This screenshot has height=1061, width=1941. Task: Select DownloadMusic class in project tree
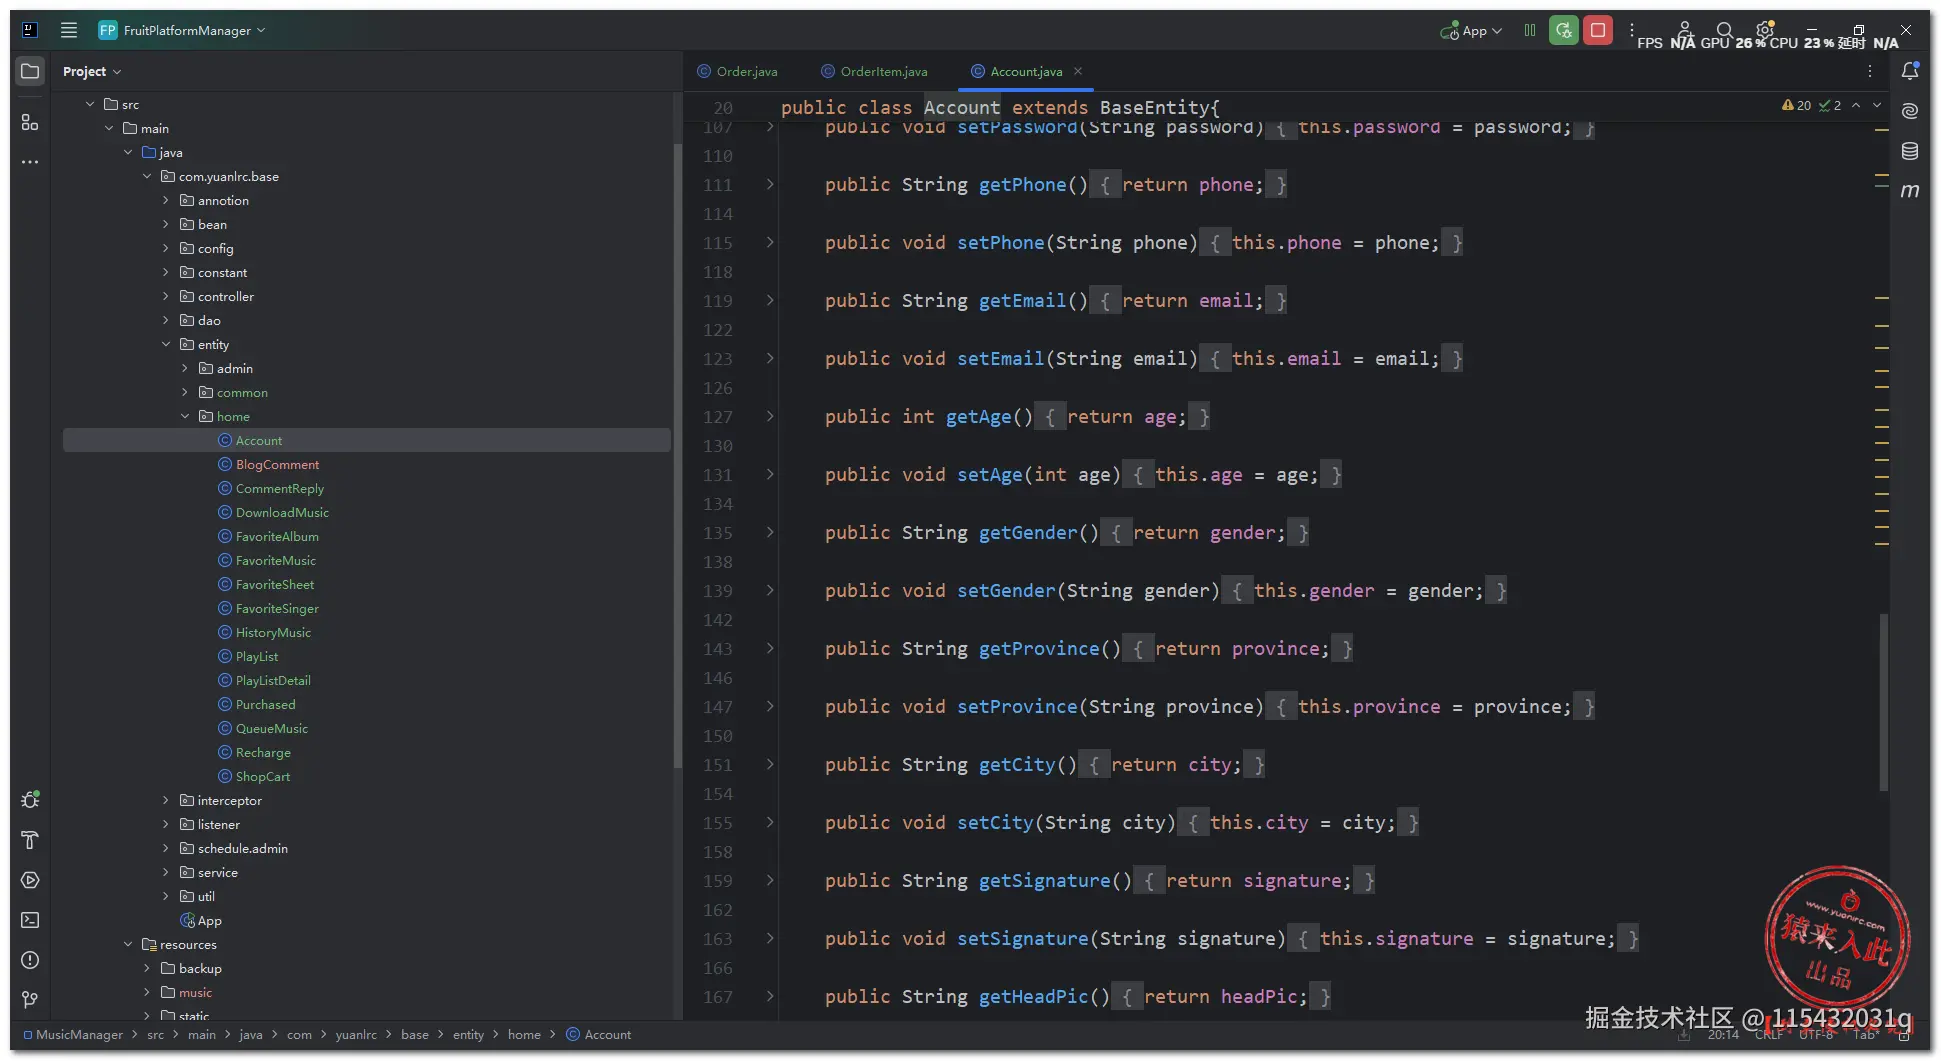point(282,512)
